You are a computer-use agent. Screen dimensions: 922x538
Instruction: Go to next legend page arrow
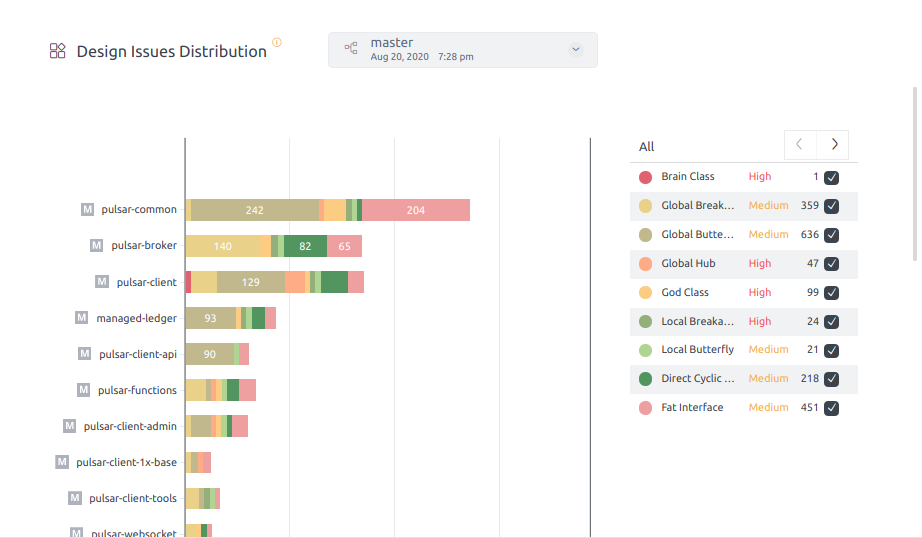pos(833,145)
